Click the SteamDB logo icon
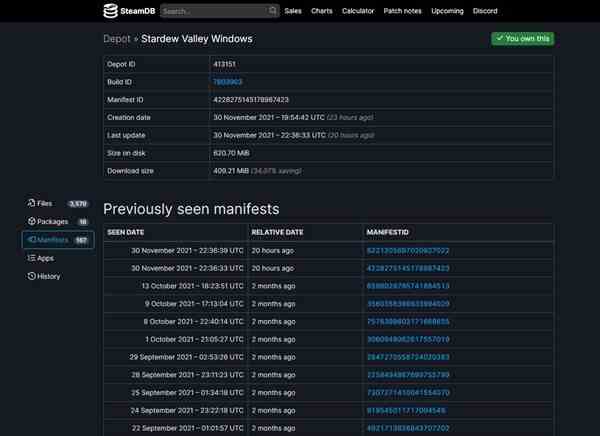600x436 pixels. [x=110, y=11]
